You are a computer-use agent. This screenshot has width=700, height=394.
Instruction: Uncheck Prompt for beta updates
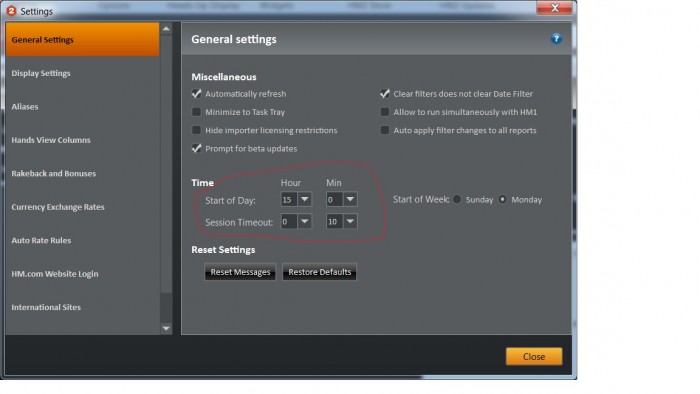point(196,149)
